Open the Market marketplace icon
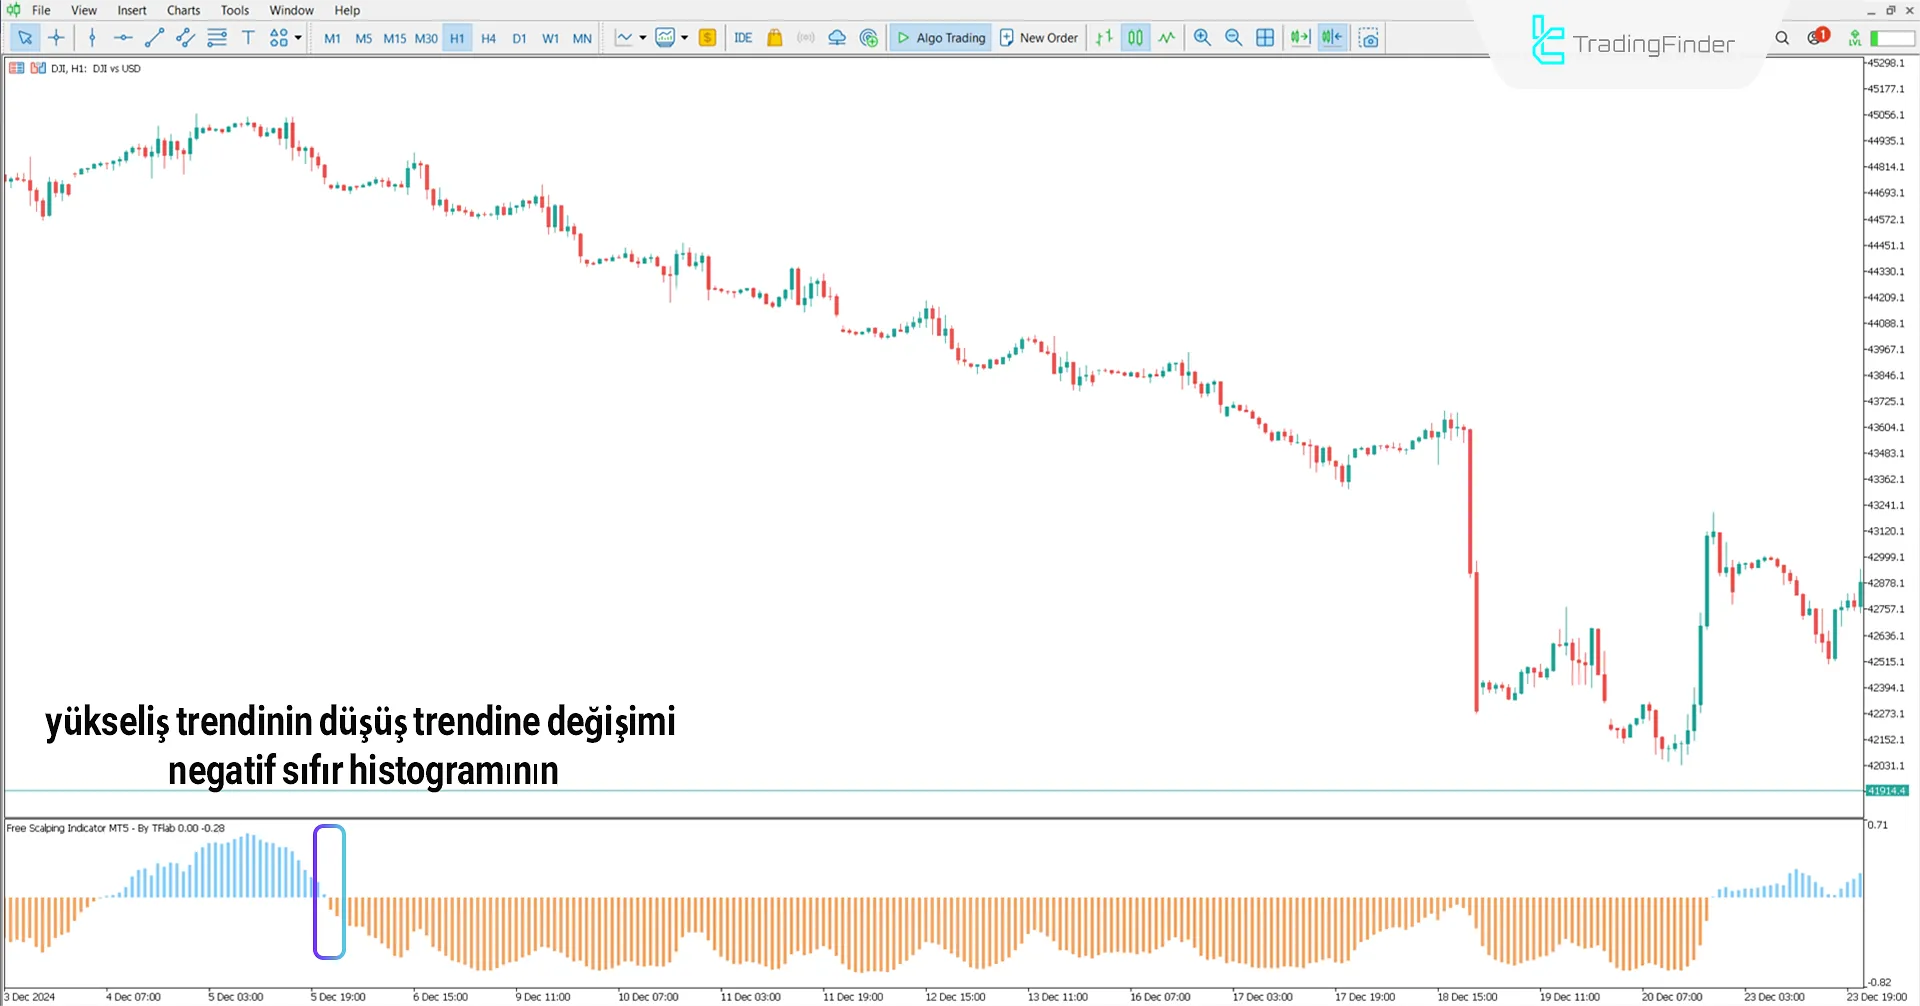The height and width of the screenshot is (1006, 1920). [x=774, y=37]
